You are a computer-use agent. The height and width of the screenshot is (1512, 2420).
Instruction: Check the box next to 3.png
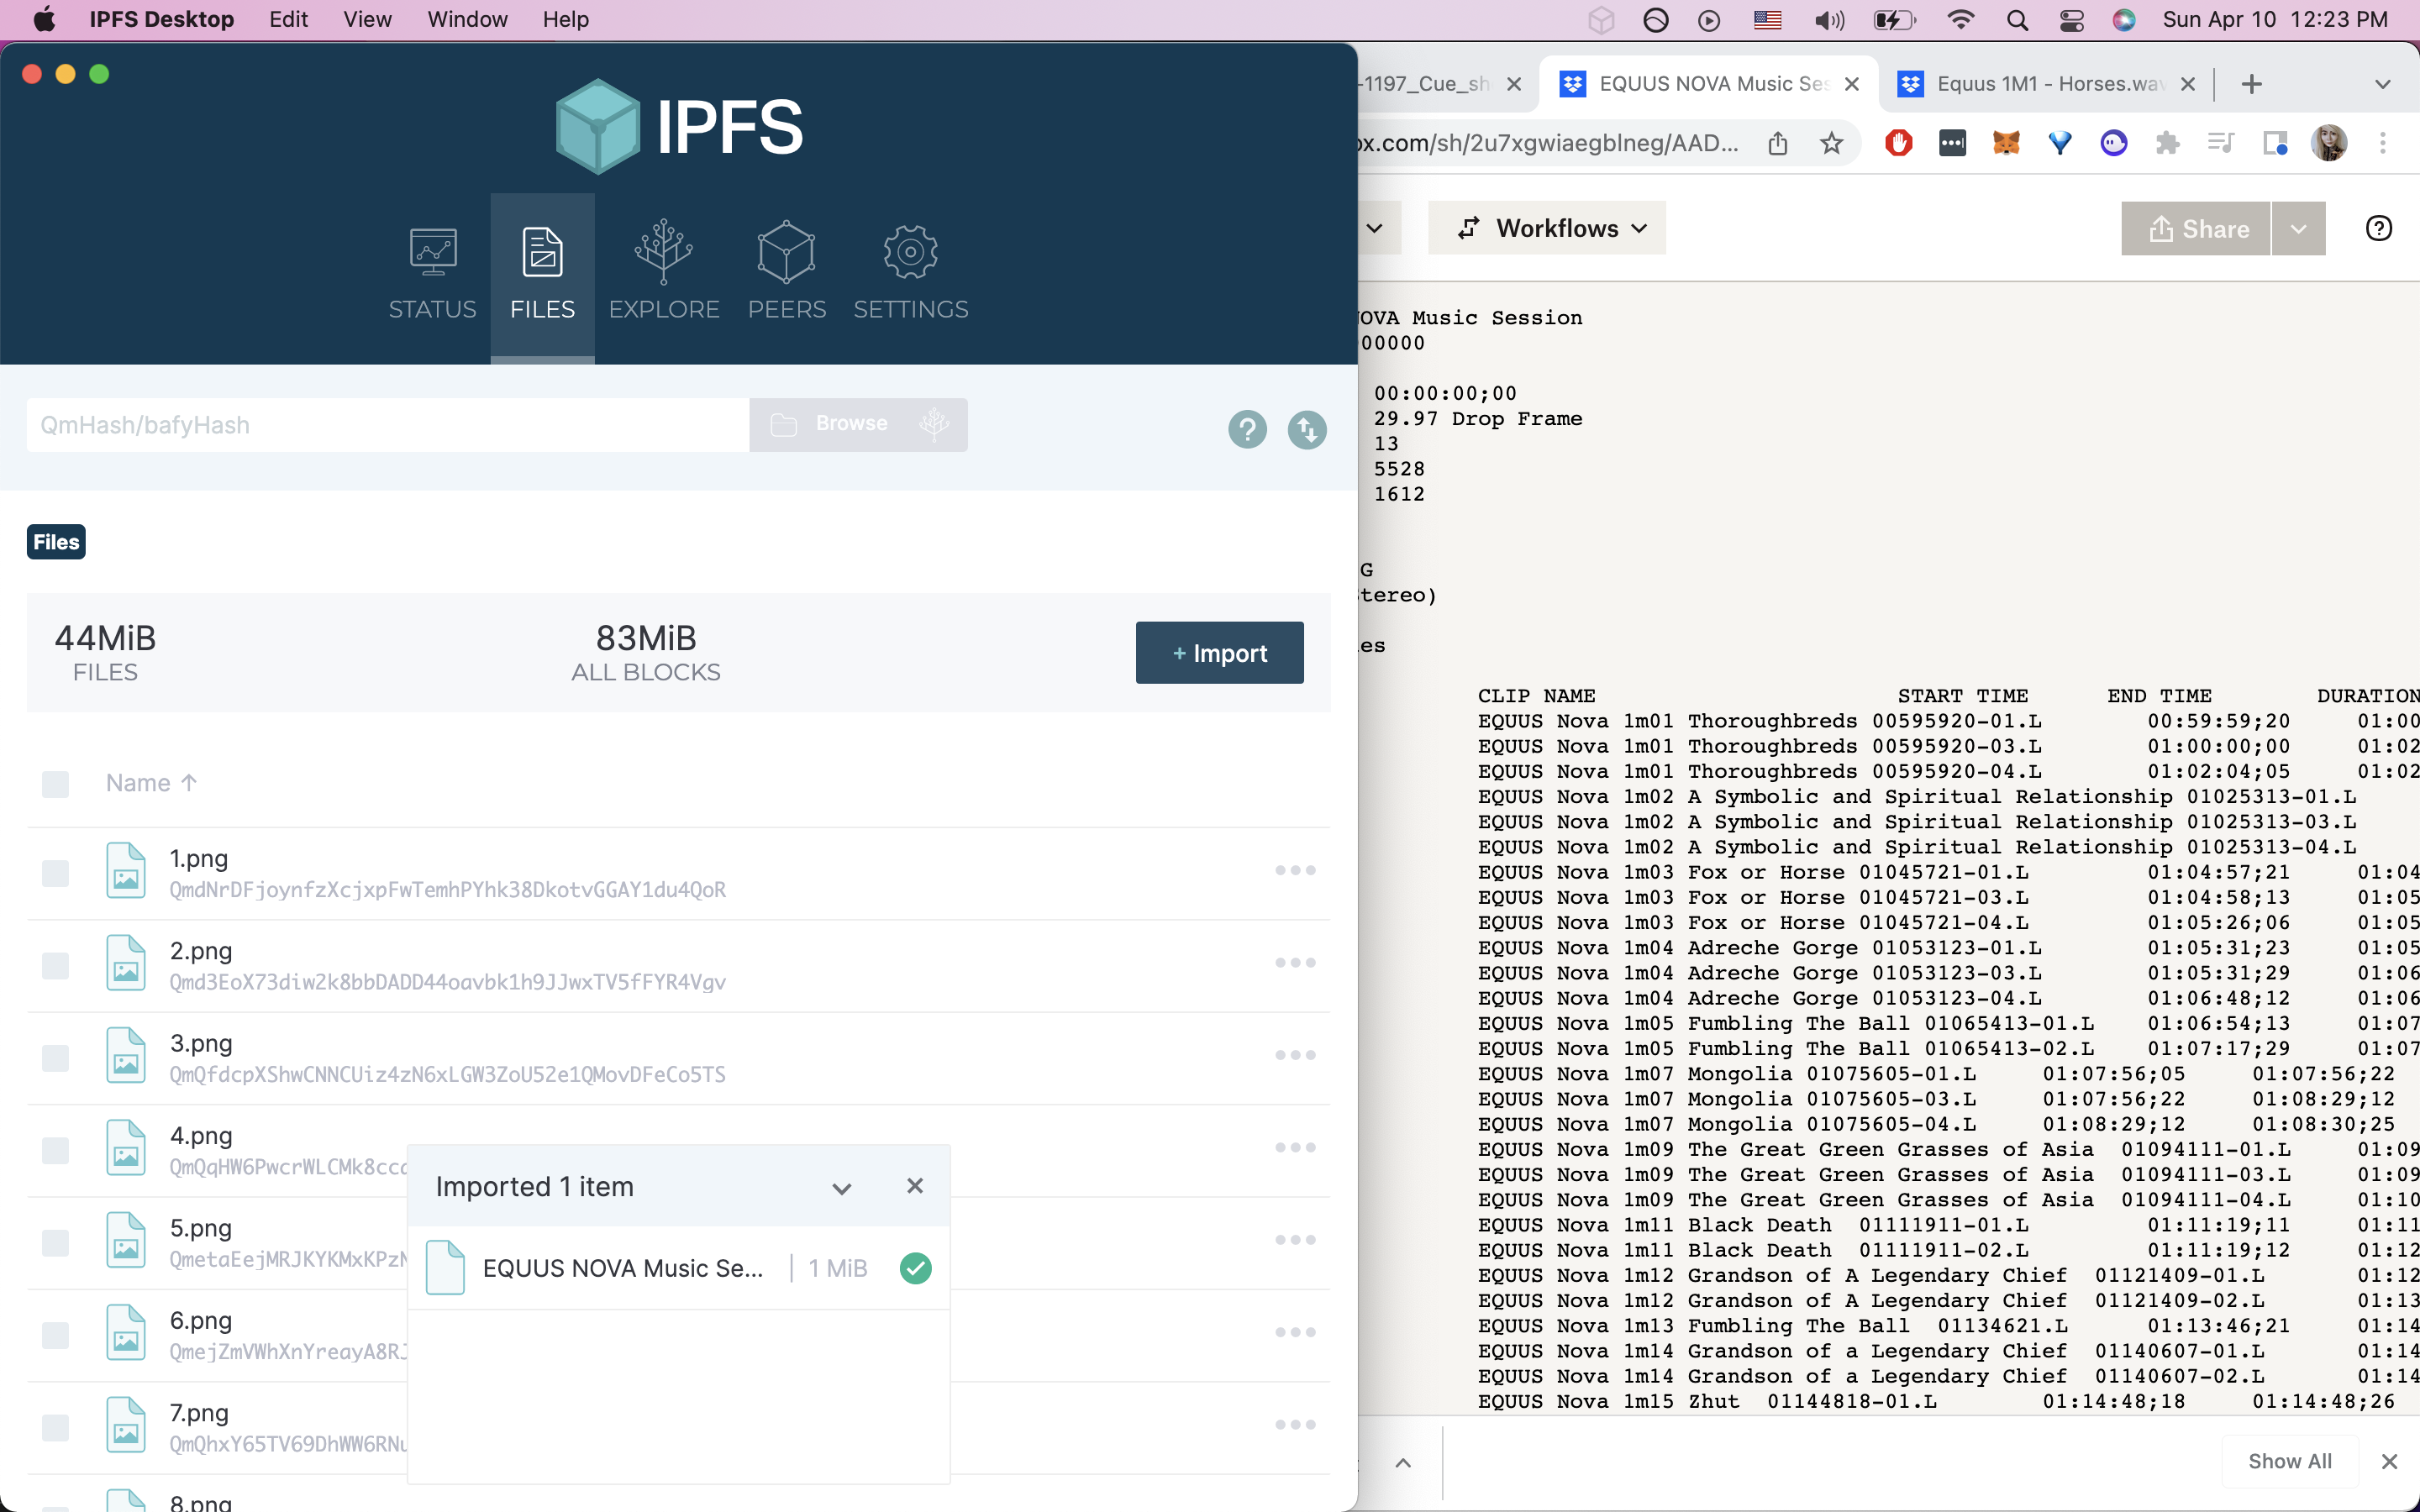55,1058
